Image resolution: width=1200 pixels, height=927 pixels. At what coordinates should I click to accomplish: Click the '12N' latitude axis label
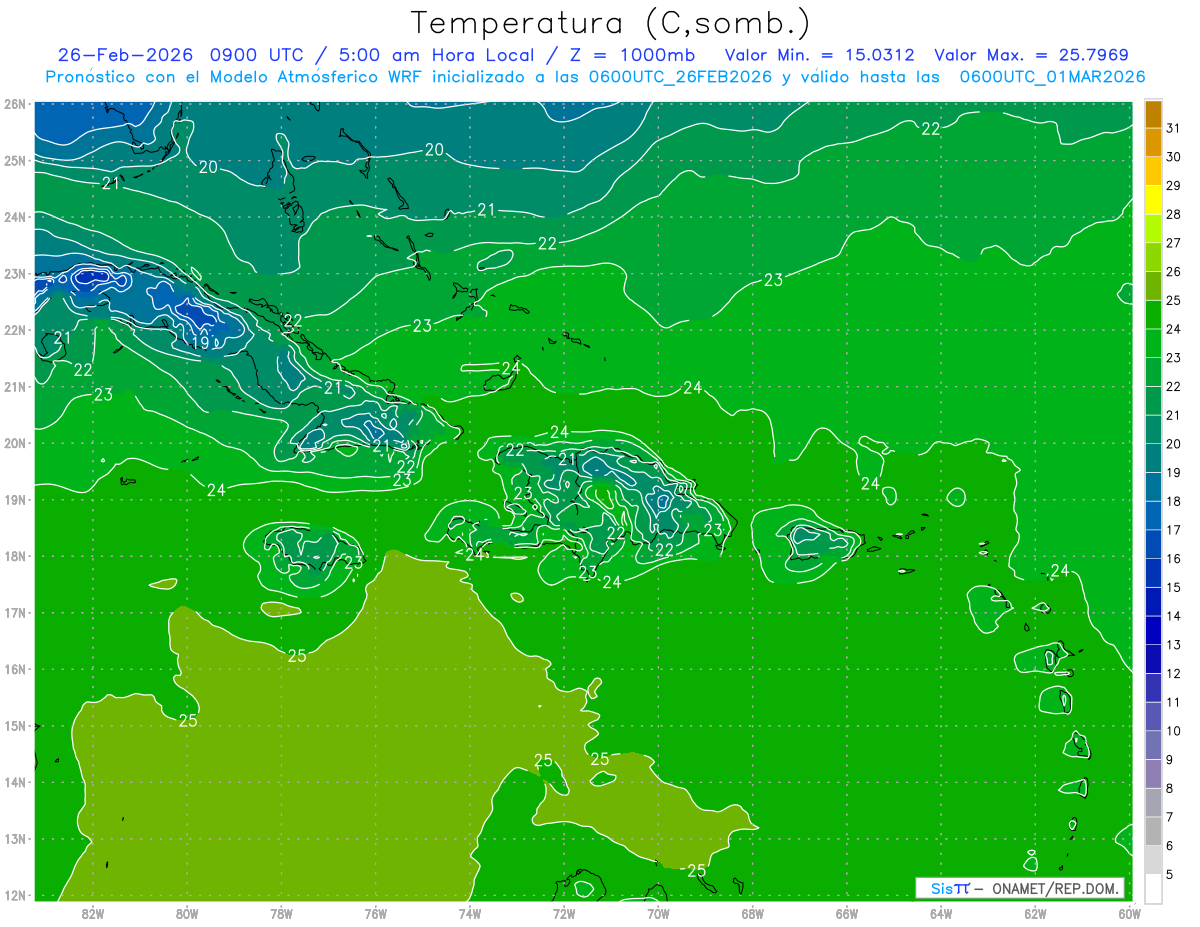click(14, 895)
